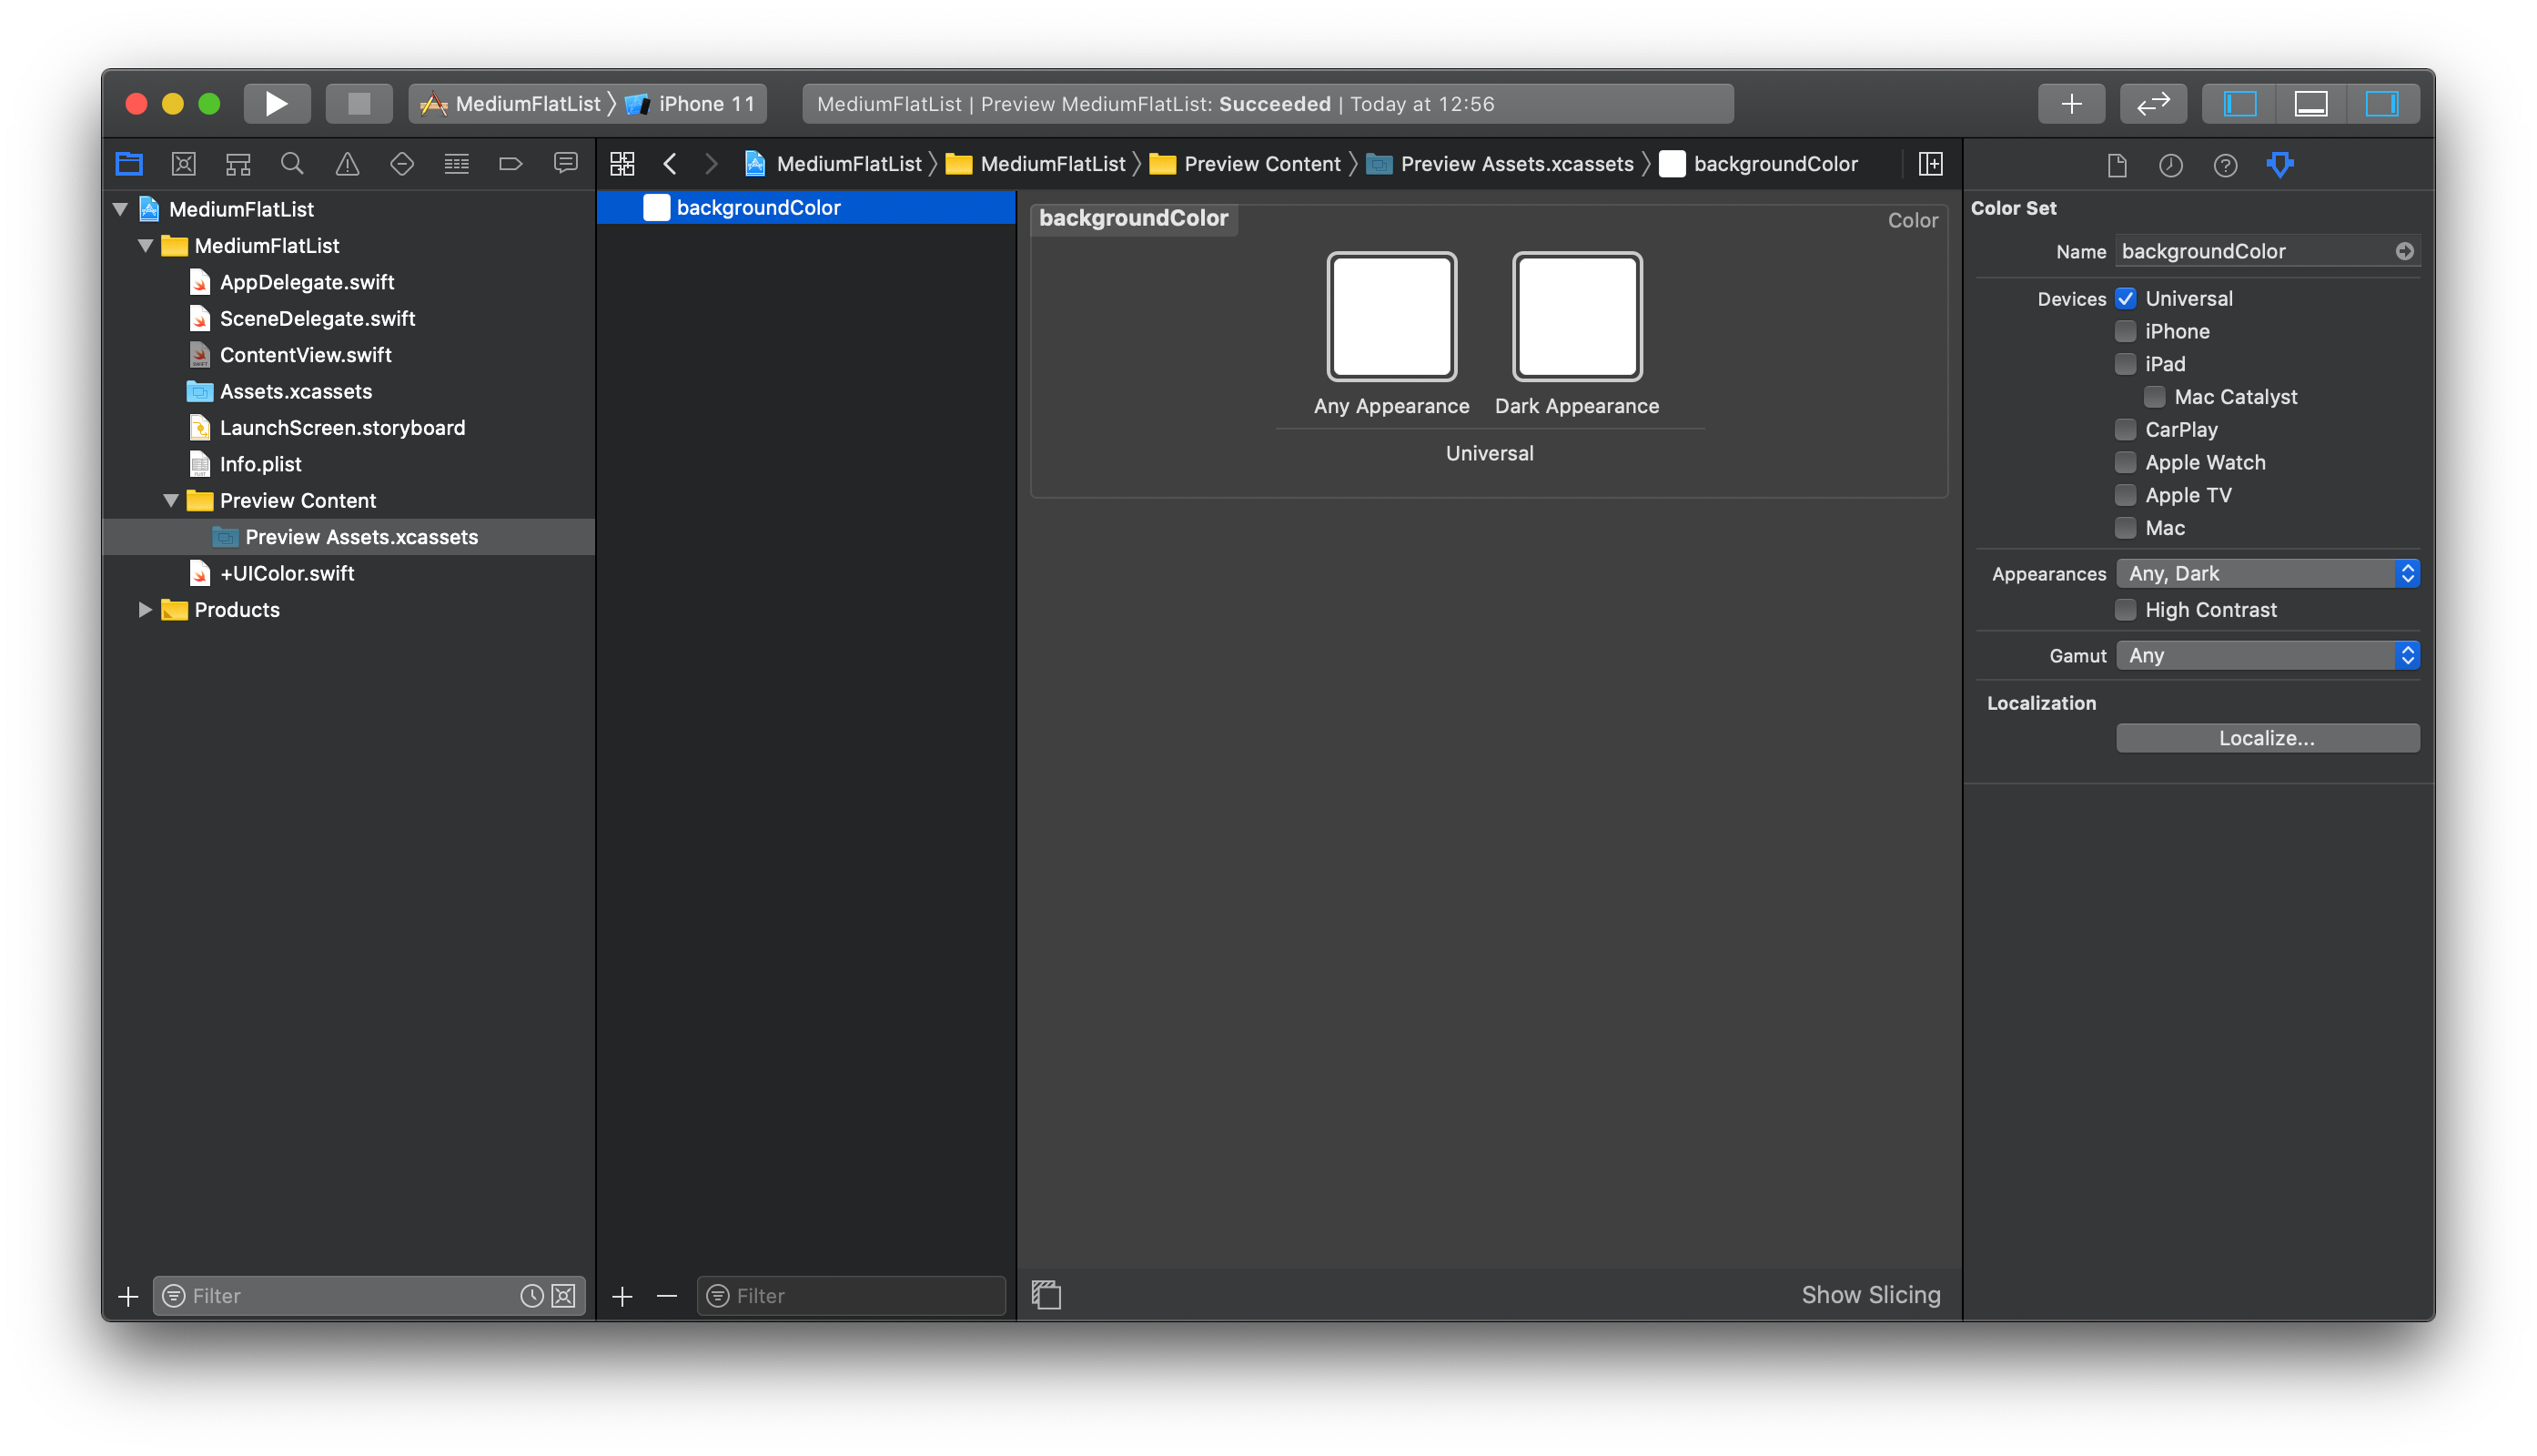Open the Issue navigator warning triangle
This screenshot has height=1456, width=2537.
point(347,163)
